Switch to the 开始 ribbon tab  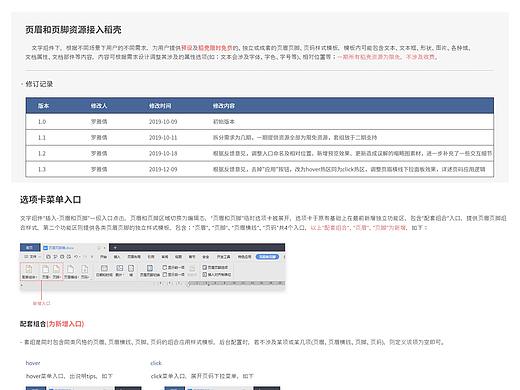pos(103,257)
